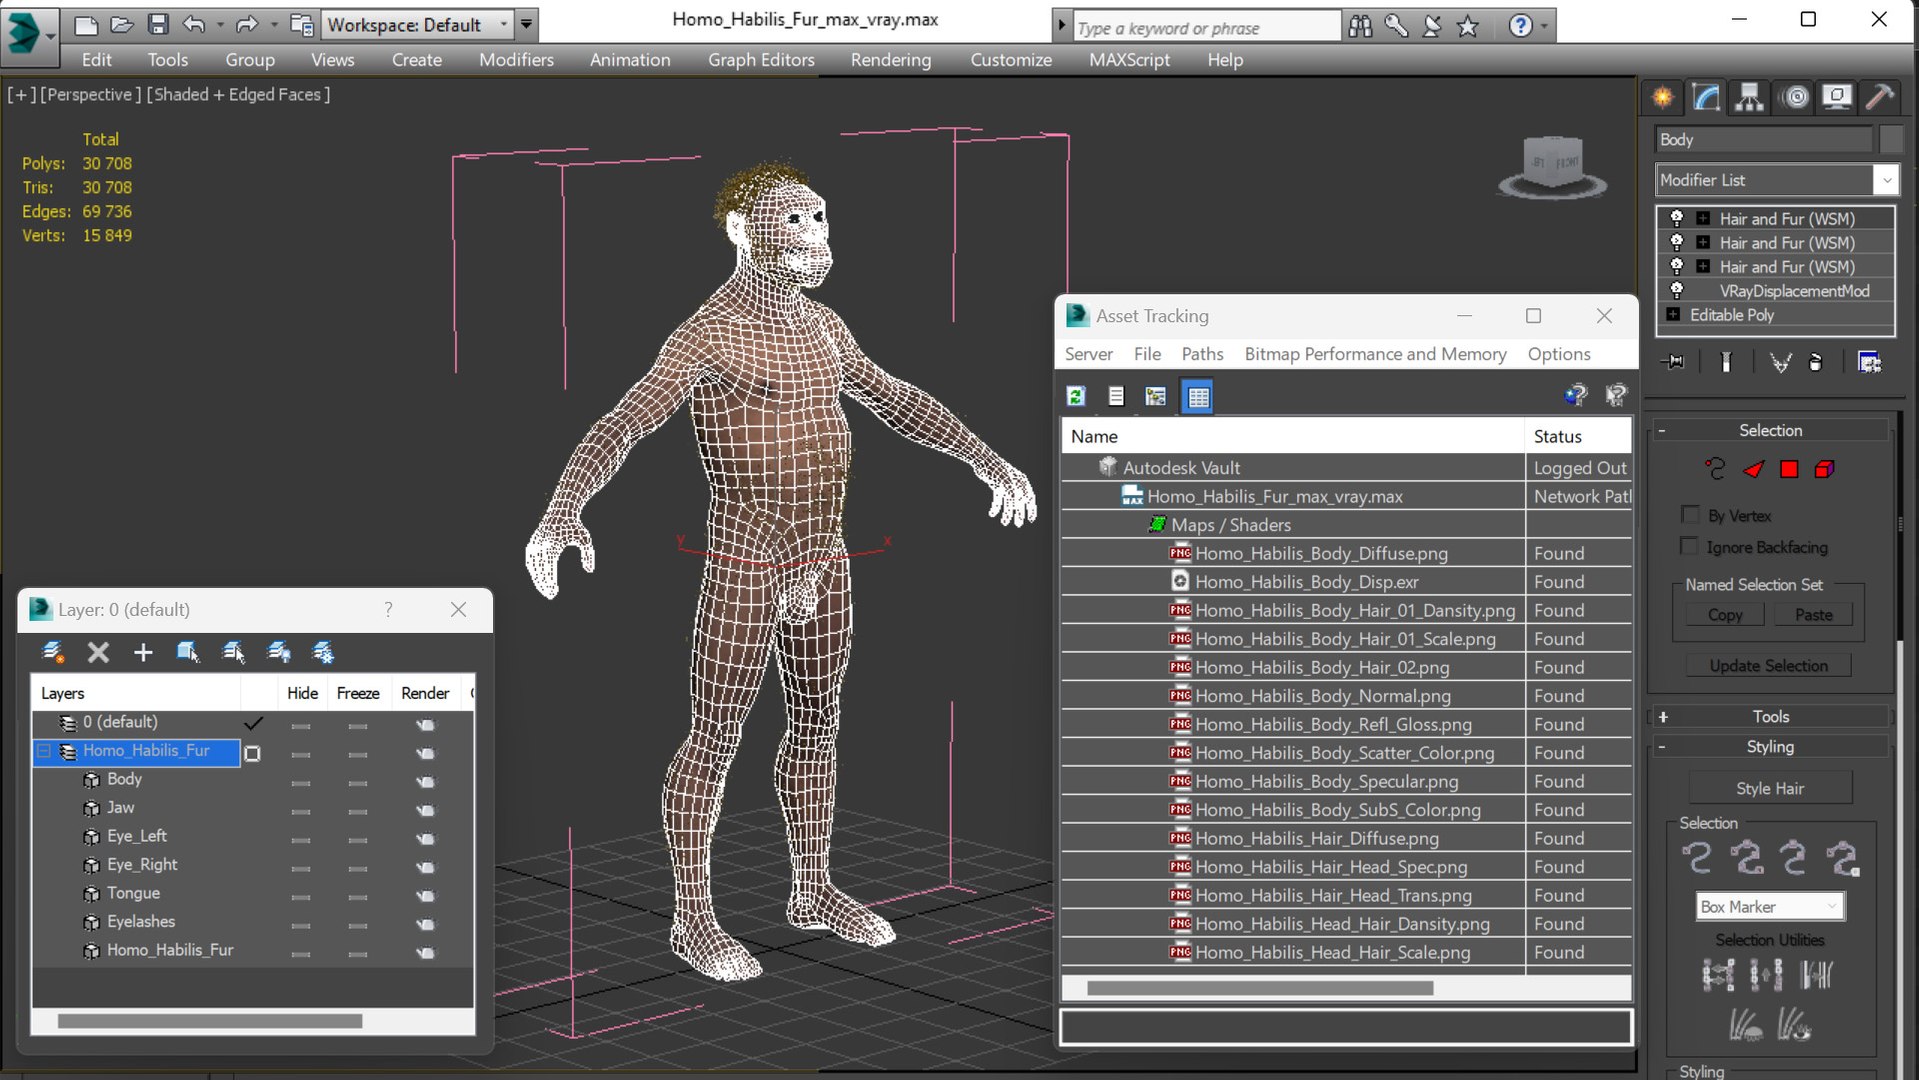Viewport: 1919px width, 1080px height.
Task: Toggle Show End Result icon
Action: pyautogui.click(x=1726, y=362)
